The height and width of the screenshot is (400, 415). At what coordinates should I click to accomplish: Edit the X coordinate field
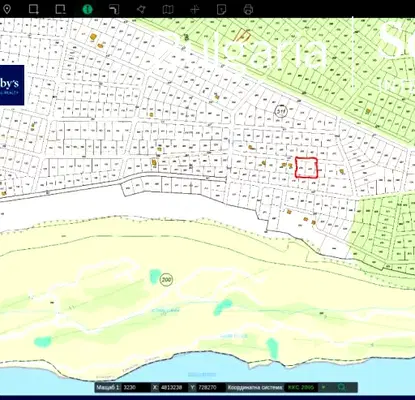point(174,387)
